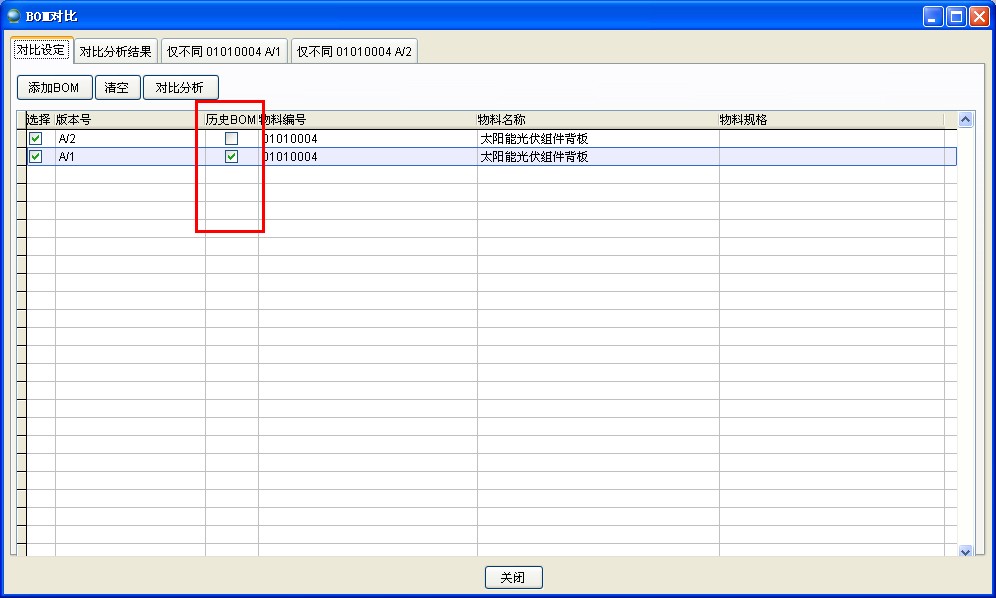Screen dimensions: 996x598
Task: Go to the 仅不同 01010004 A/2 tab
Action: click(x=354, y=52)
